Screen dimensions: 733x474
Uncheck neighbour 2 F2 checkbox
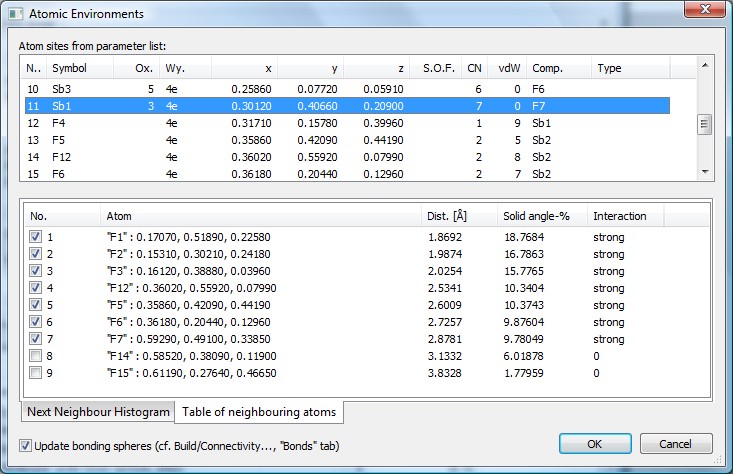35,254
